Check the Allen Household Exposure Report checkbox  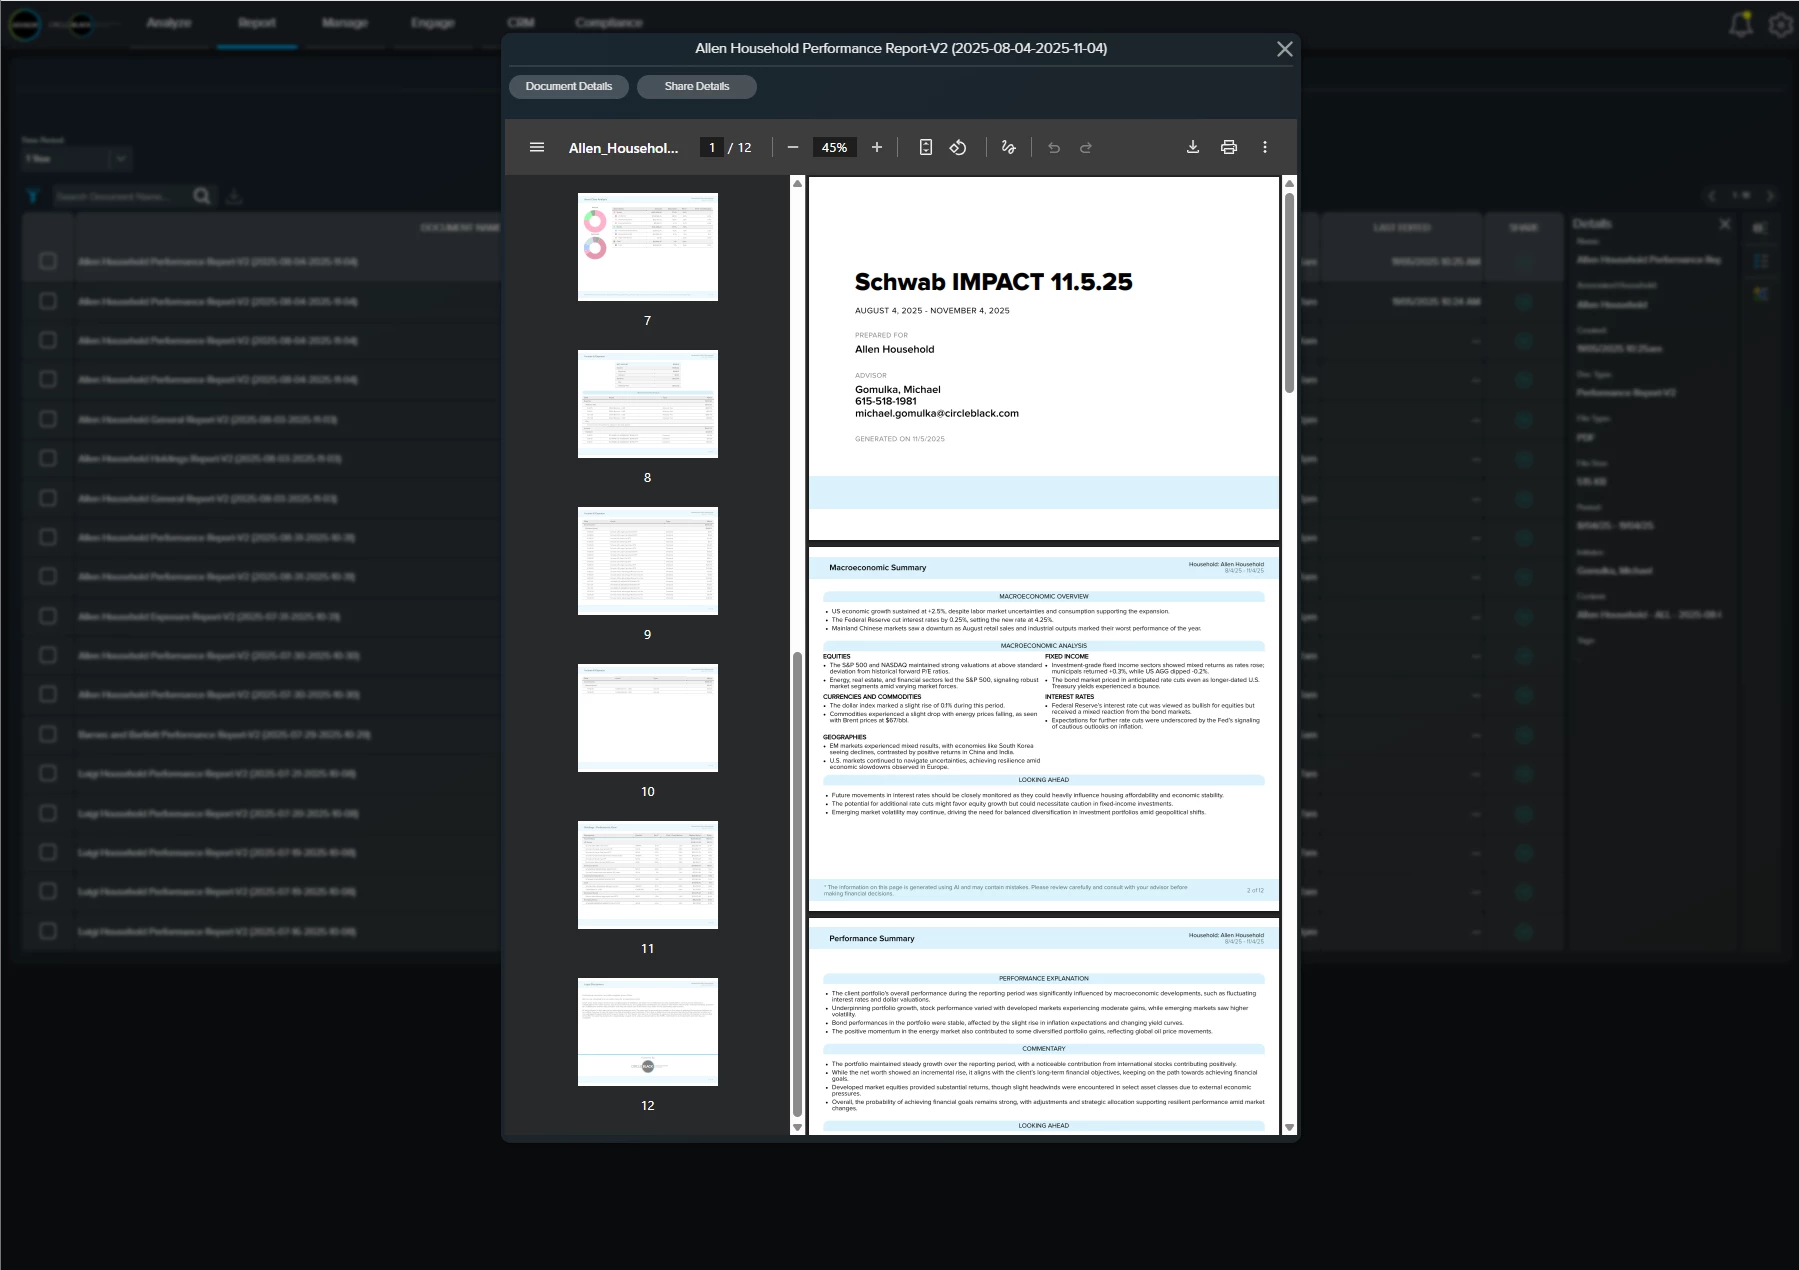tap(48, 616)
